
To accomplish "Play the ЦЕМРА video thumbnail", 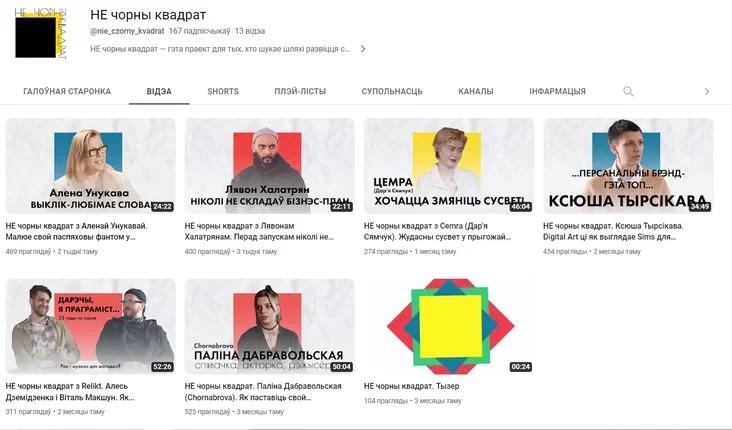I will (x=449, y=166).
